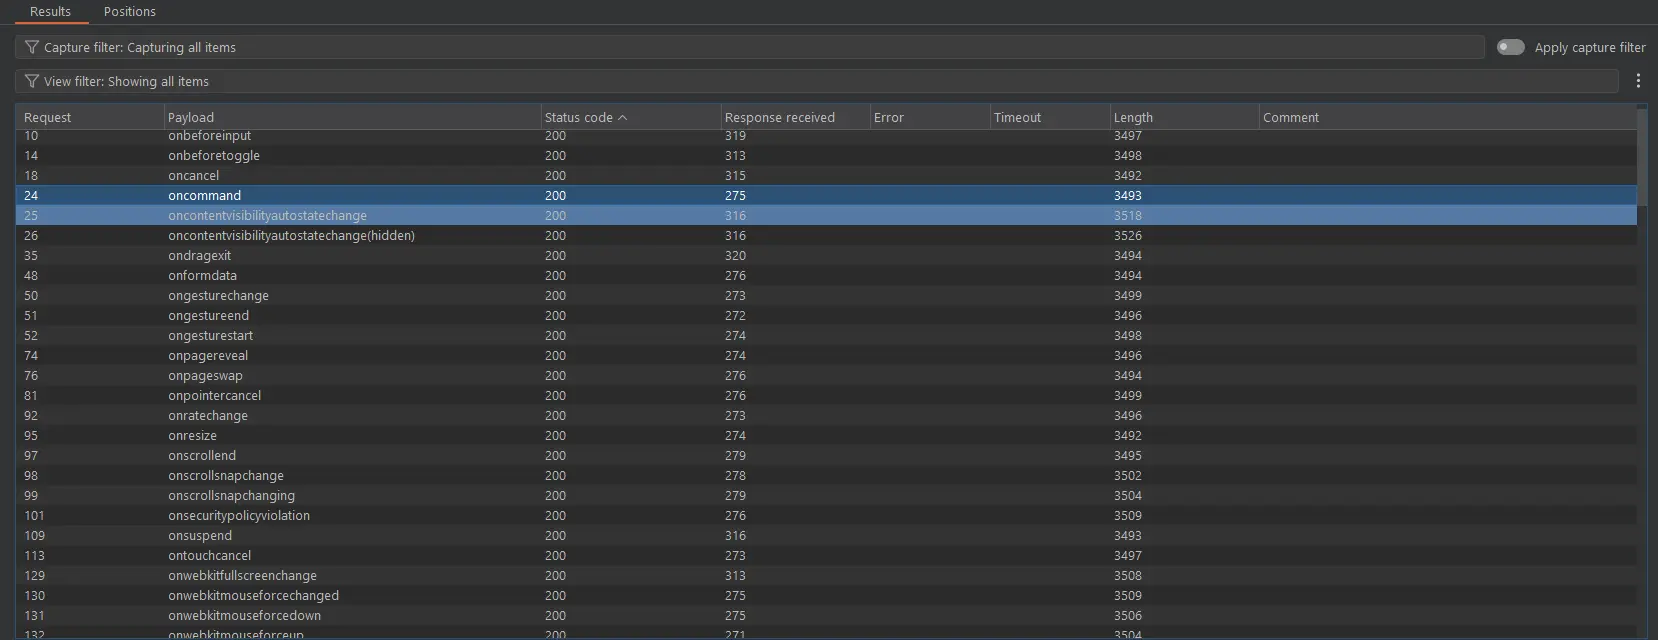Switch to the Positions tab

tap(130, 12)
